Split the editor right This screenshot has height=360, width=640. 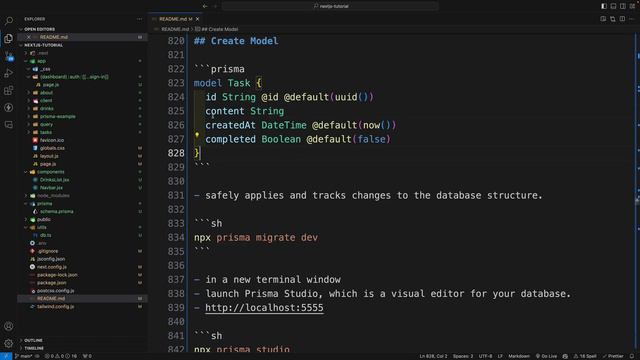622,19
